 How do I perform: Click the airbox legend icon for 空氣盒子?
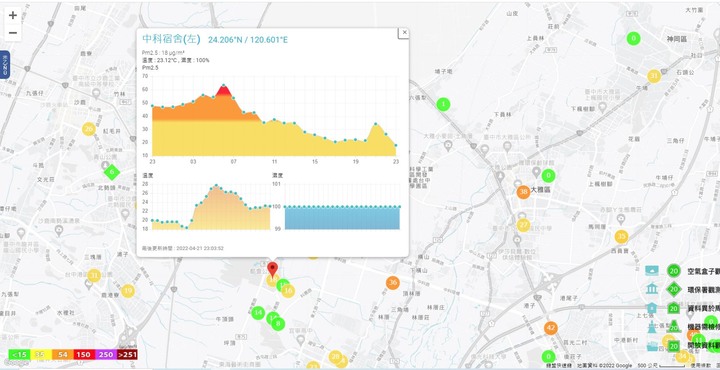652,271
